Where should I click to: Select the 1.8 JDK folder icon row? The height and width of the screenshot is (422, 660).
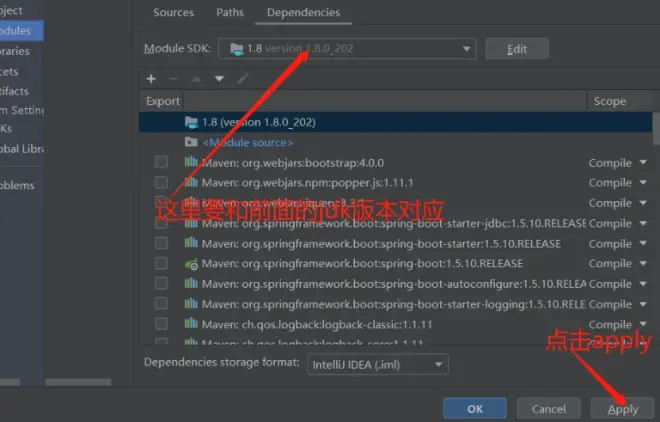[x=193, y=122]
